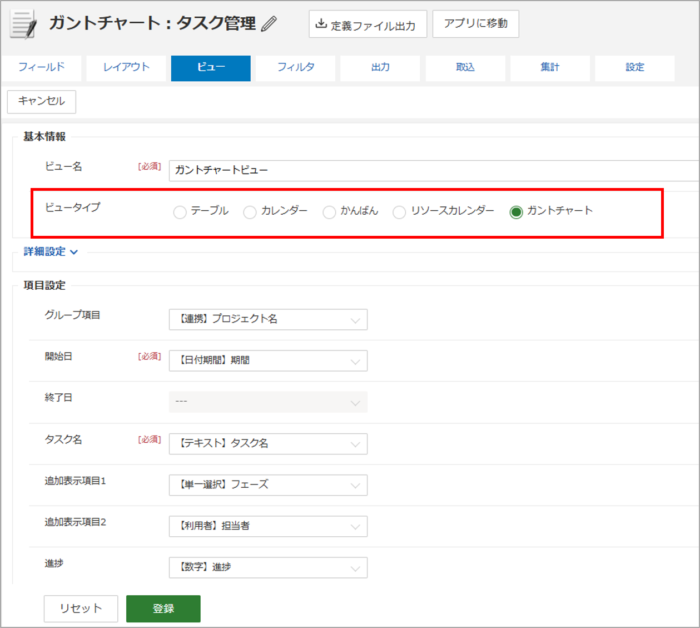This screenshot has width=700, height=628.
Task: Switch to the 集計 tab
Action: tap(550, 68)
